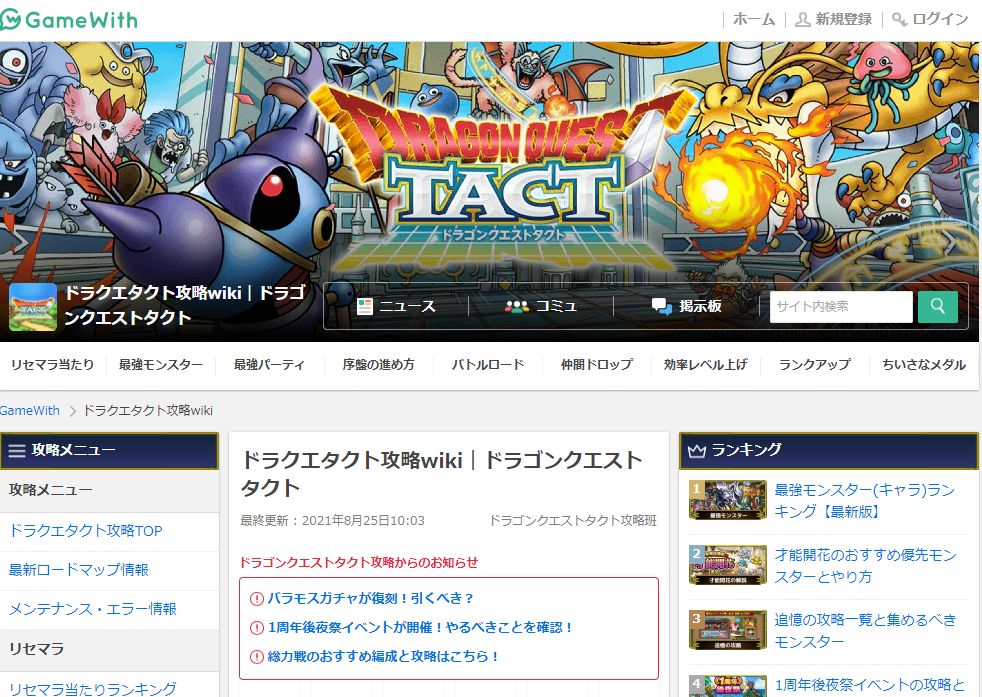Open 最強モンスター menu item
This screenshot has width=982, height=697.
[x=161, y=364]
